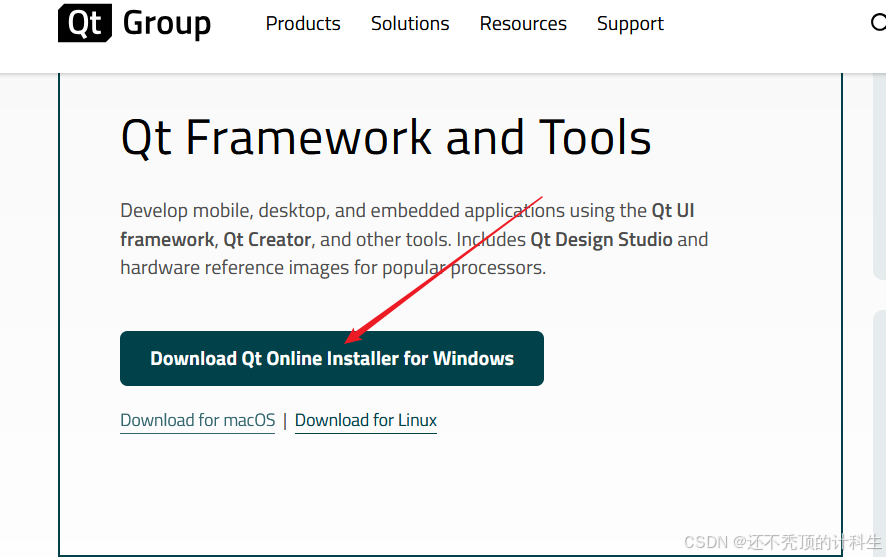
Task: Download Qt Online Installer for Windows
Action: 332,359
